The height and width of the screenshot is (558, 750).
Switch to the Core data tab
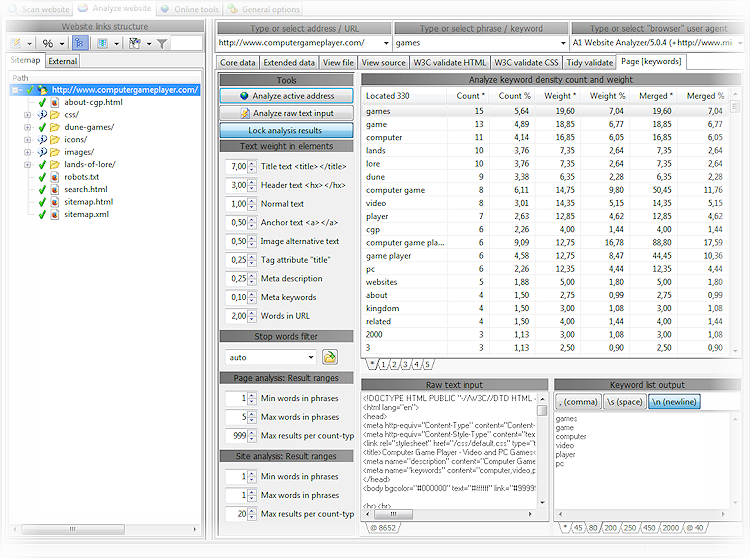click(238, 63)
